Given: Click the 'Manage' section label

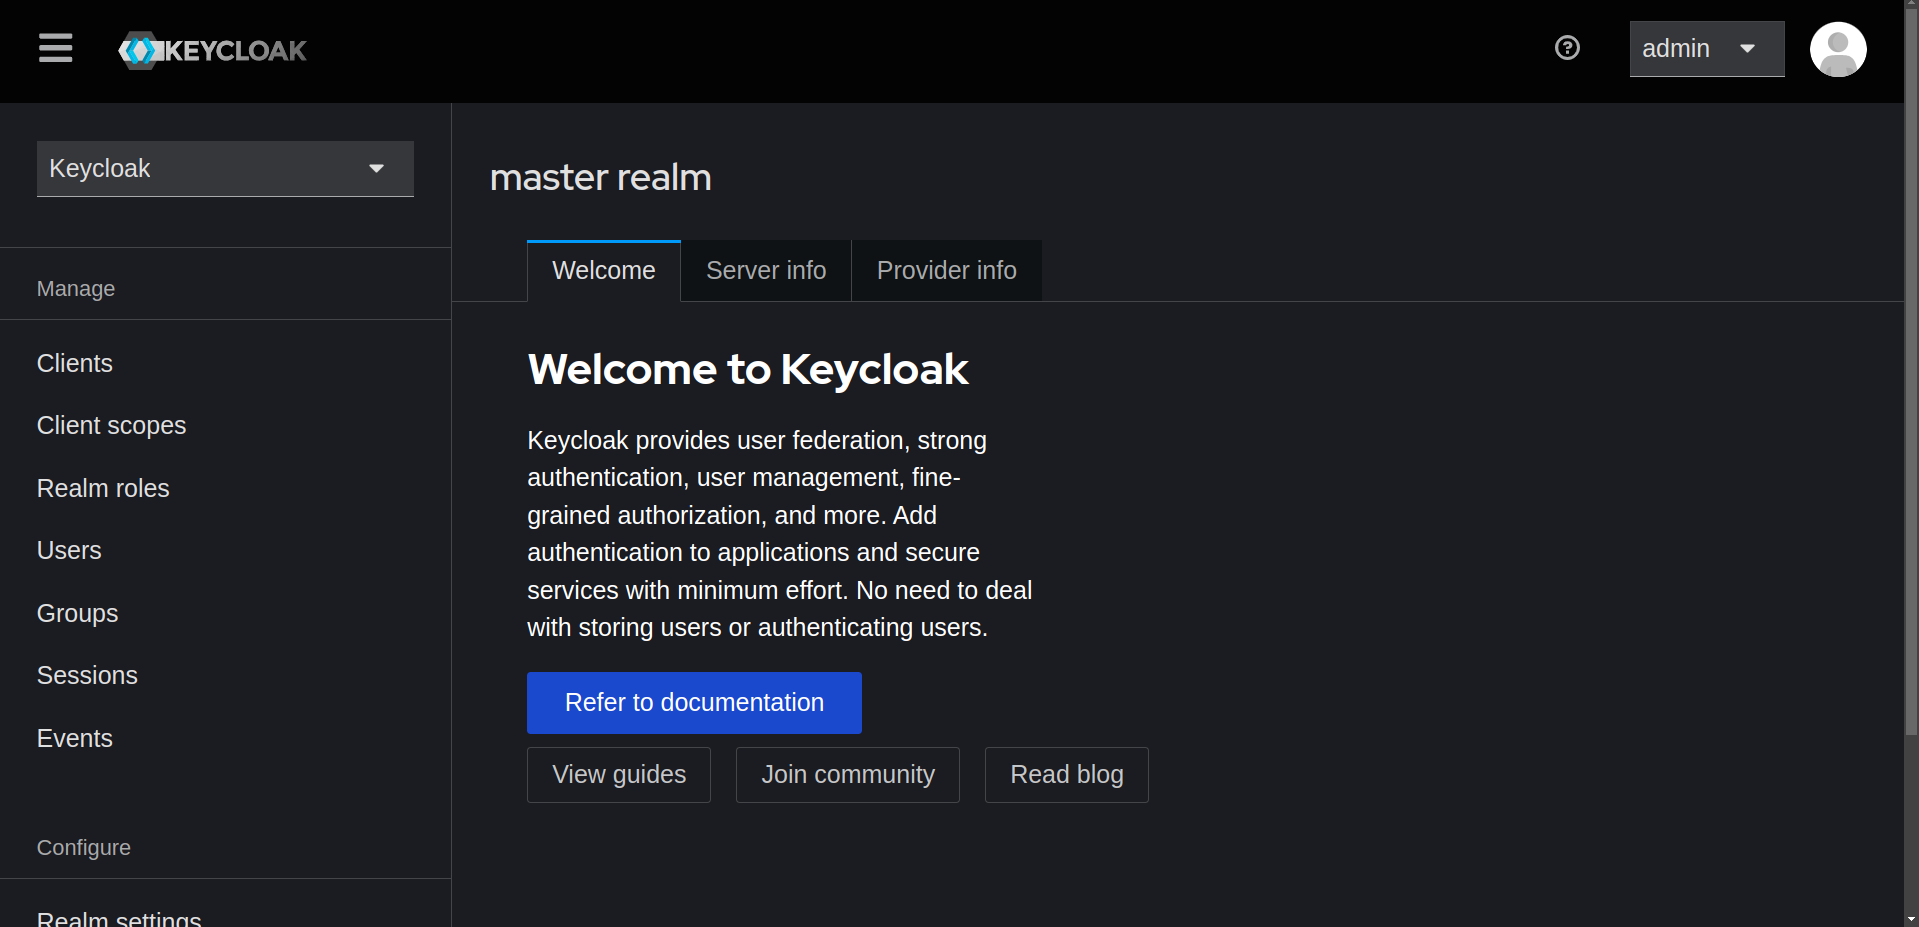Looking at the screenshot, I should coord(76,289).
